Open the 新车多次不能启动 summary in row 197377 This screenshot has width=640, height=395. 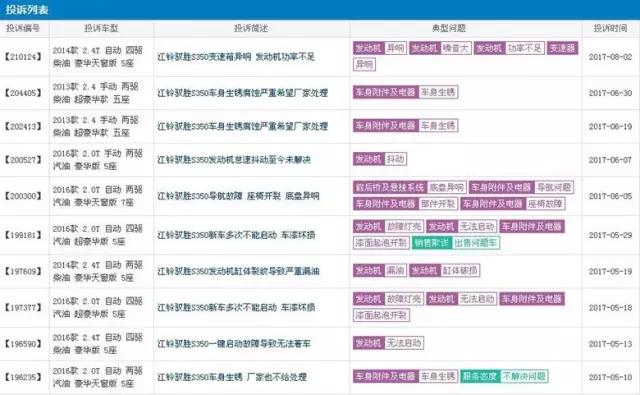(x=236, y=307)
